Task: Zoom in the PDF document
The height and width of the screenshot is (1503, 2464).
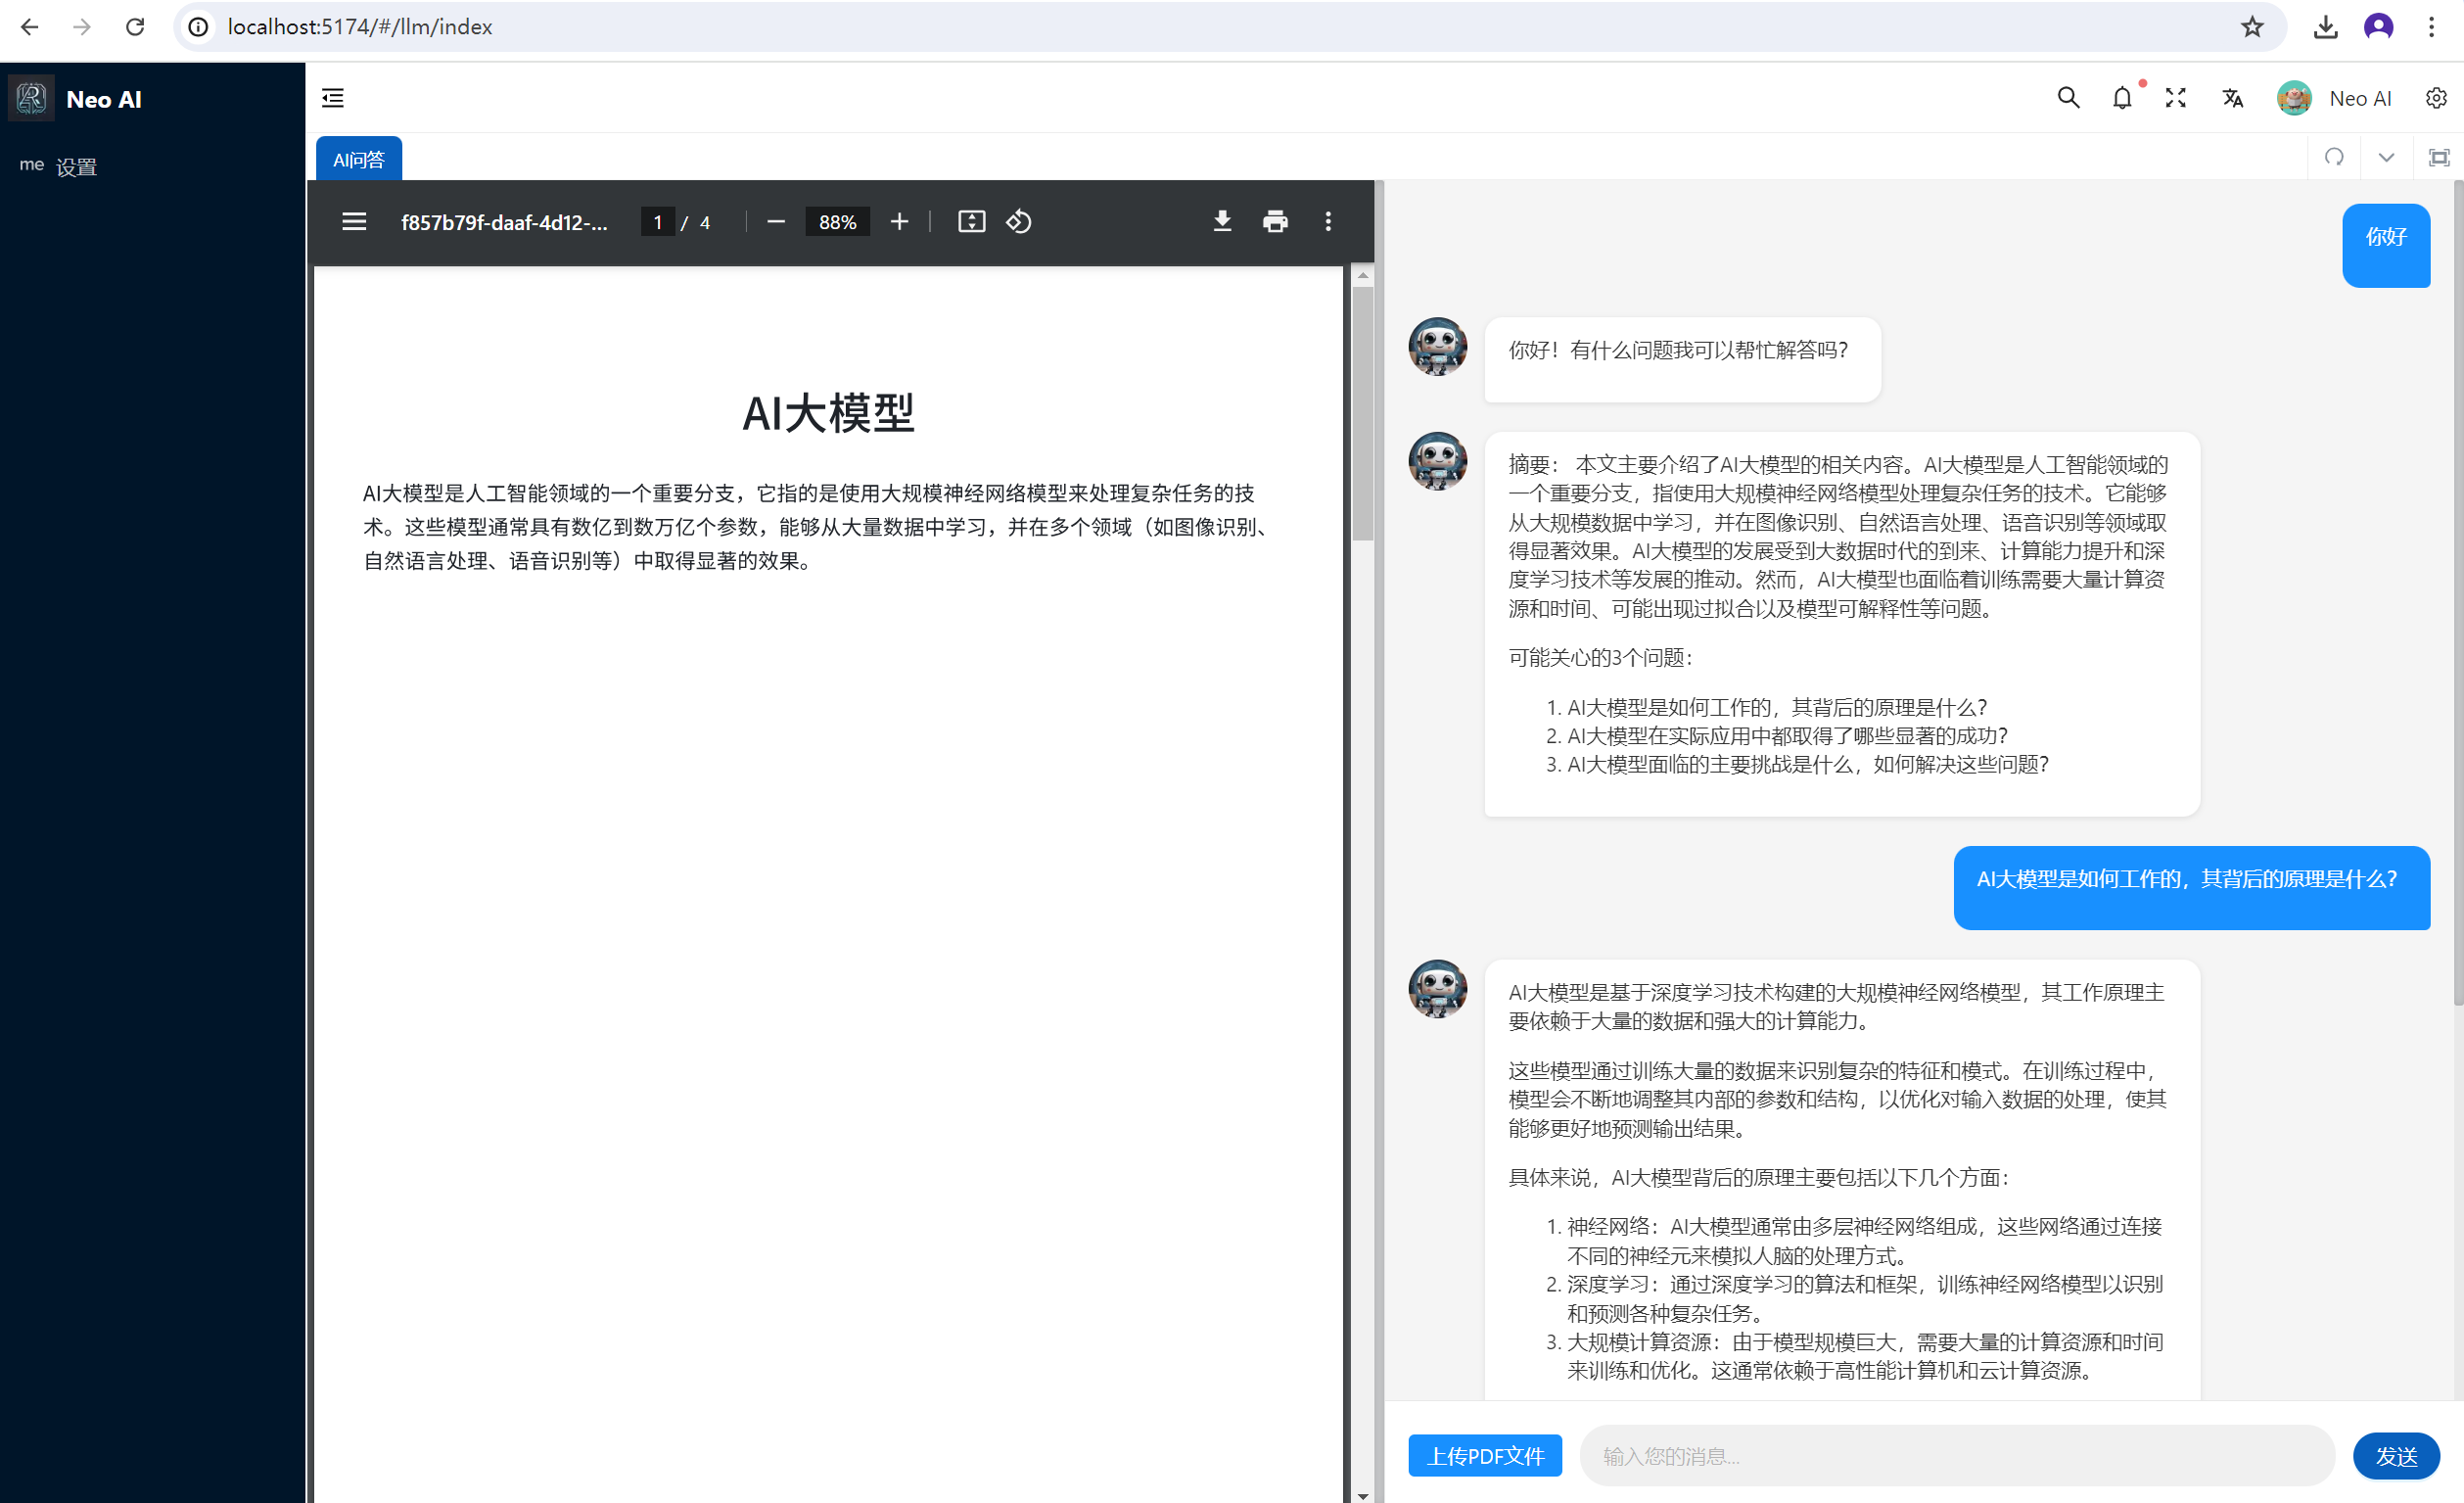Action: [x=899, y=222]
